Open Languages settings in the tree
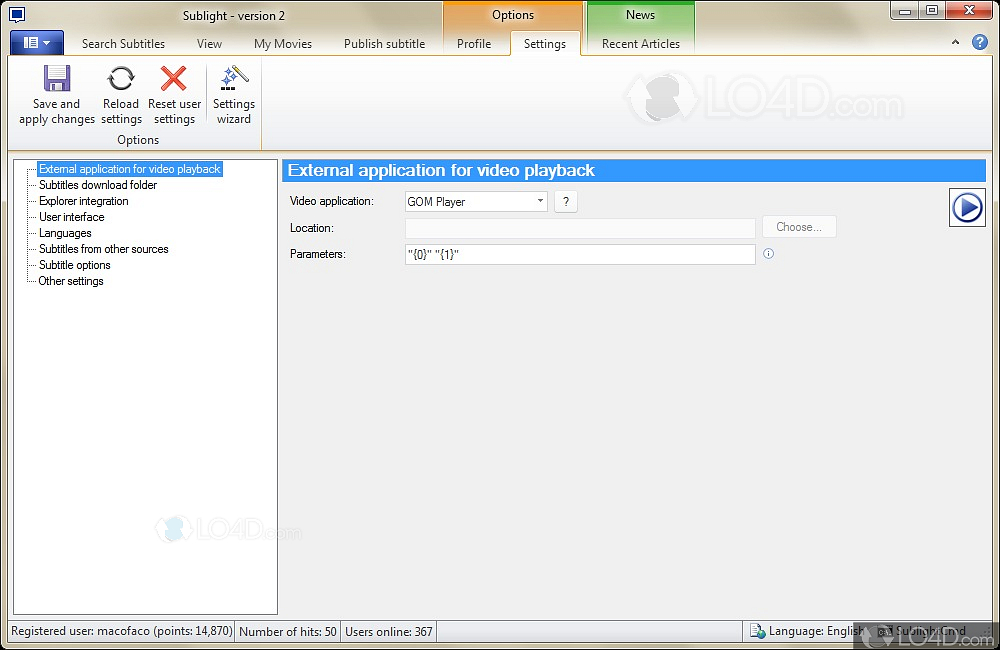The height and width of the screenshot is (650, 1000). (x=65, y=233)
